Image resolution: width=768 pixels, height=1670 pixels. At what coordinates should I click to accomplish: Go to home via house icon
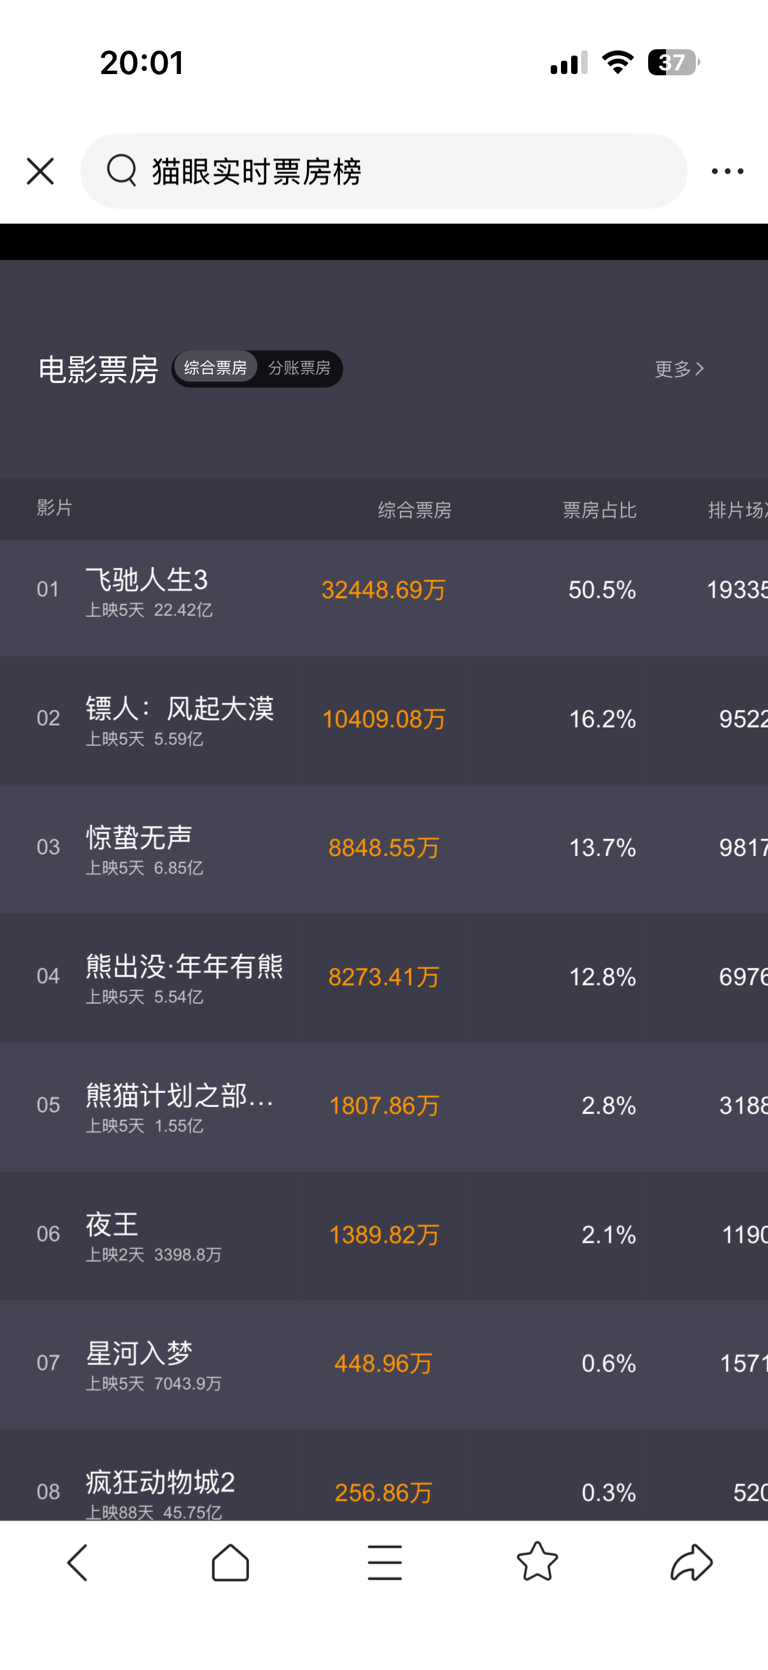(x=230, y=1562)
